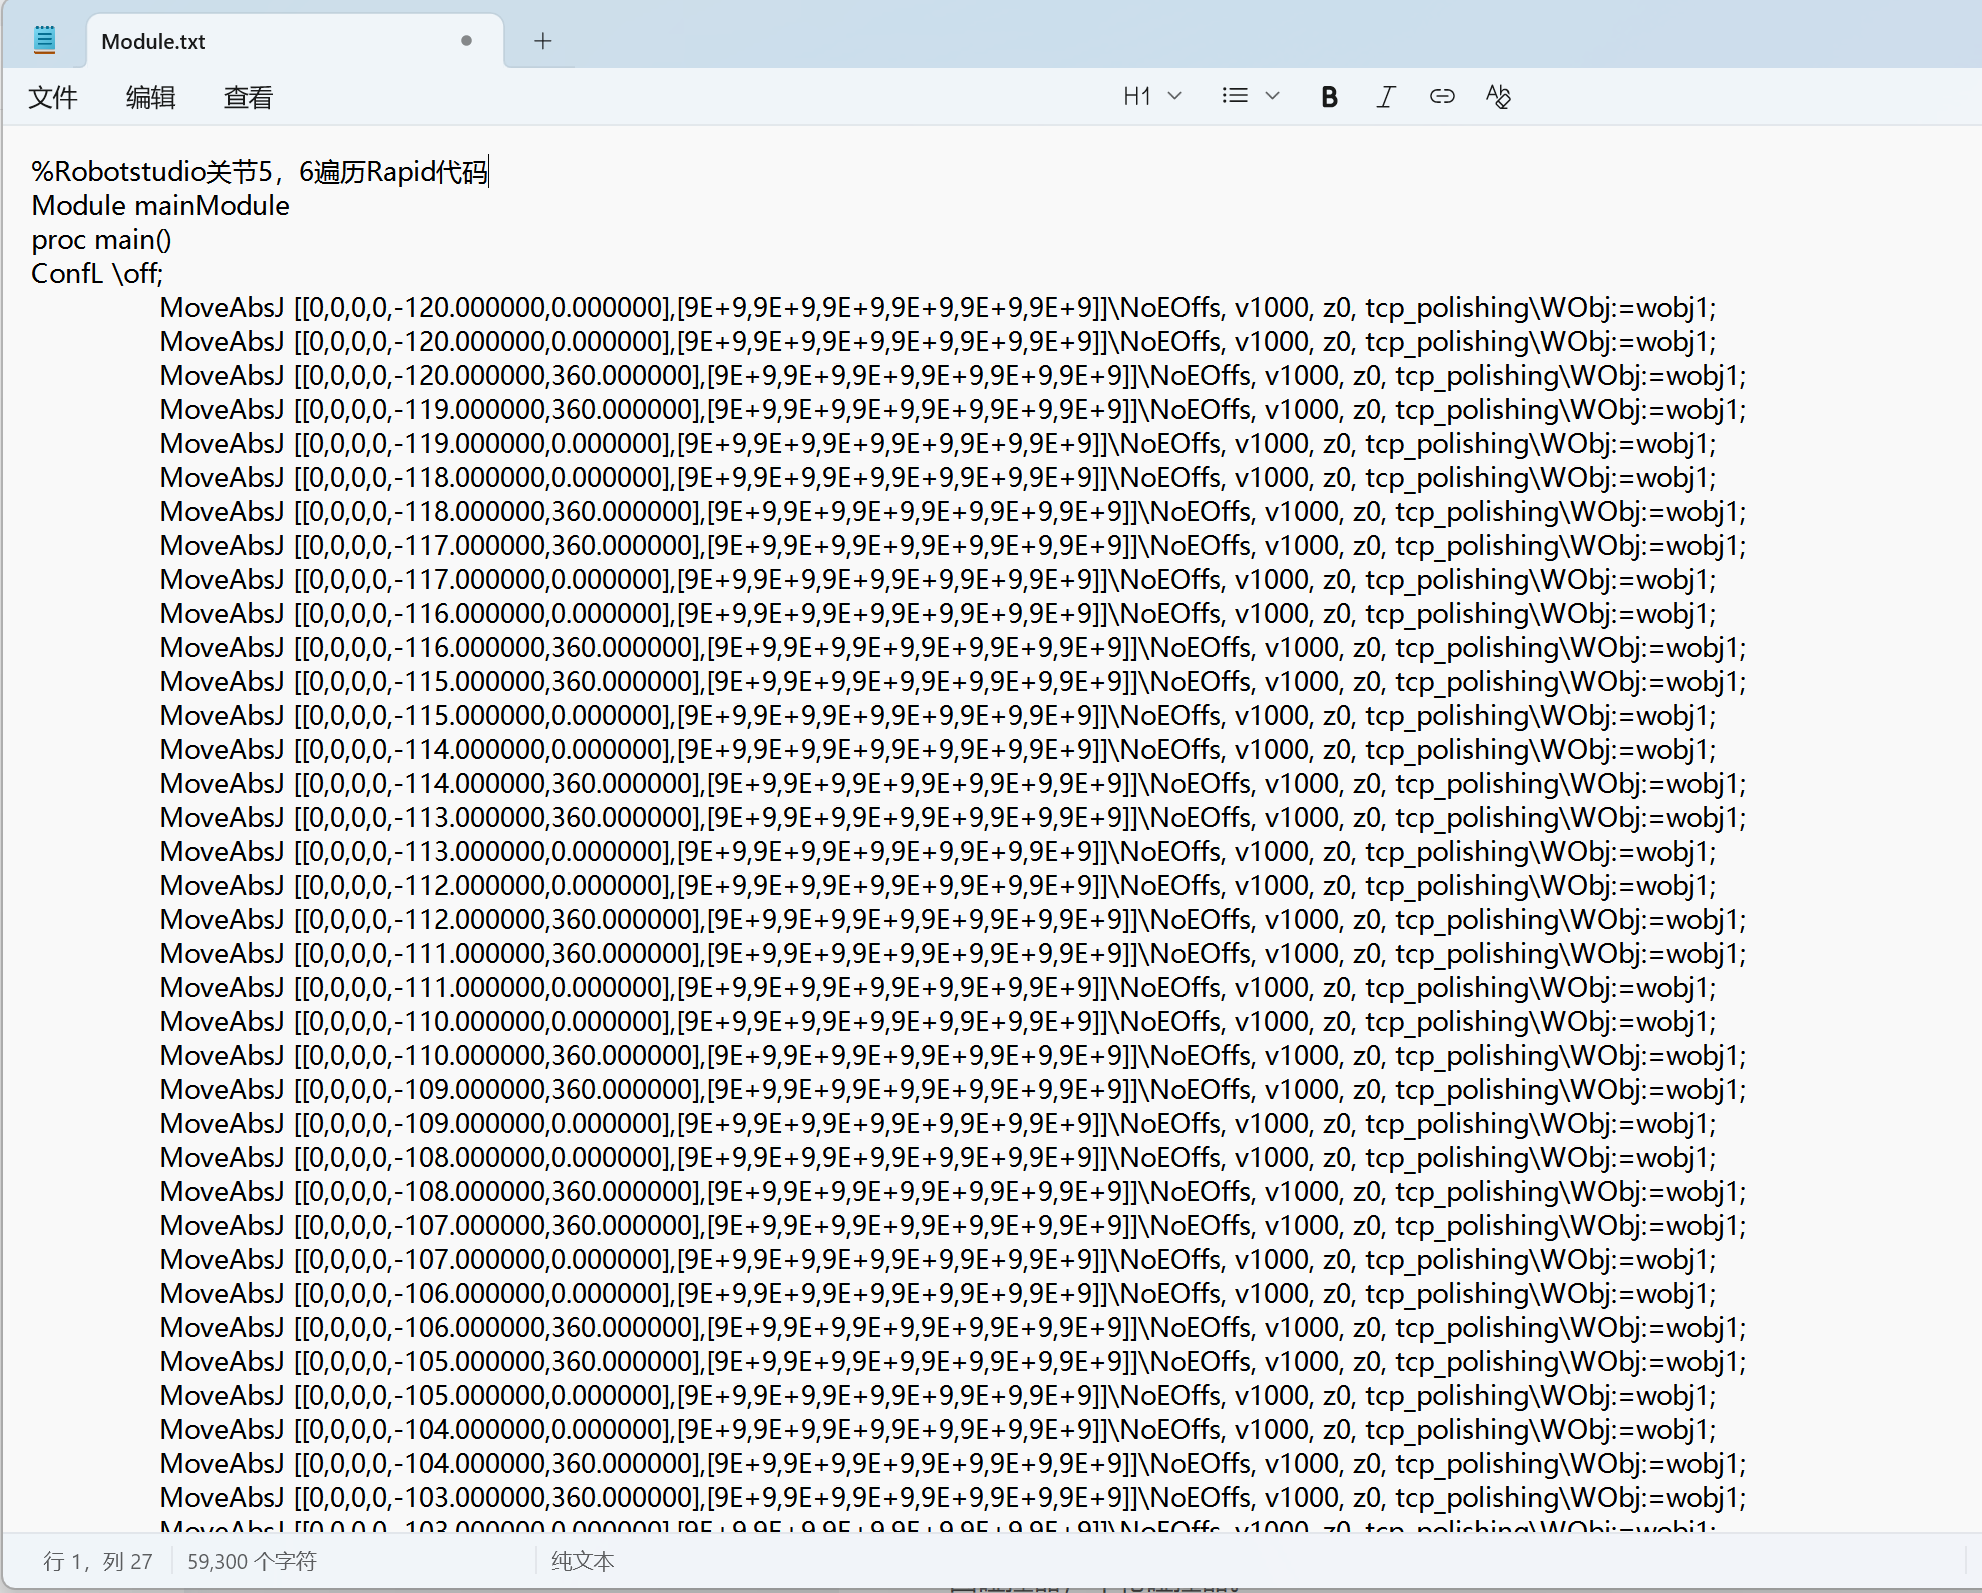Close Module.txt tab via the unsaved dot
The height and width of the screenshot is (1593, 1982).
(x=466, y=41)
